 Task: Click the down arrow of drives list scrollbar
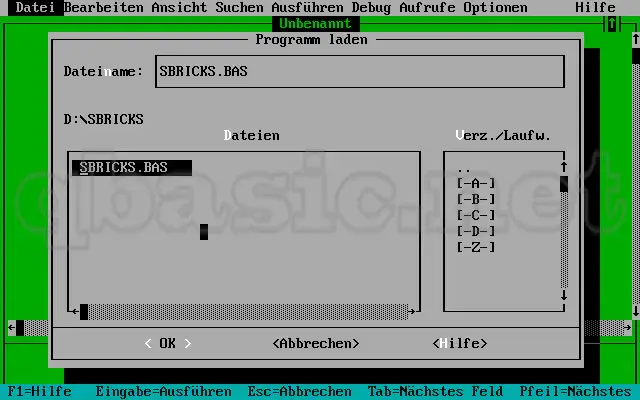pos(564,295)
